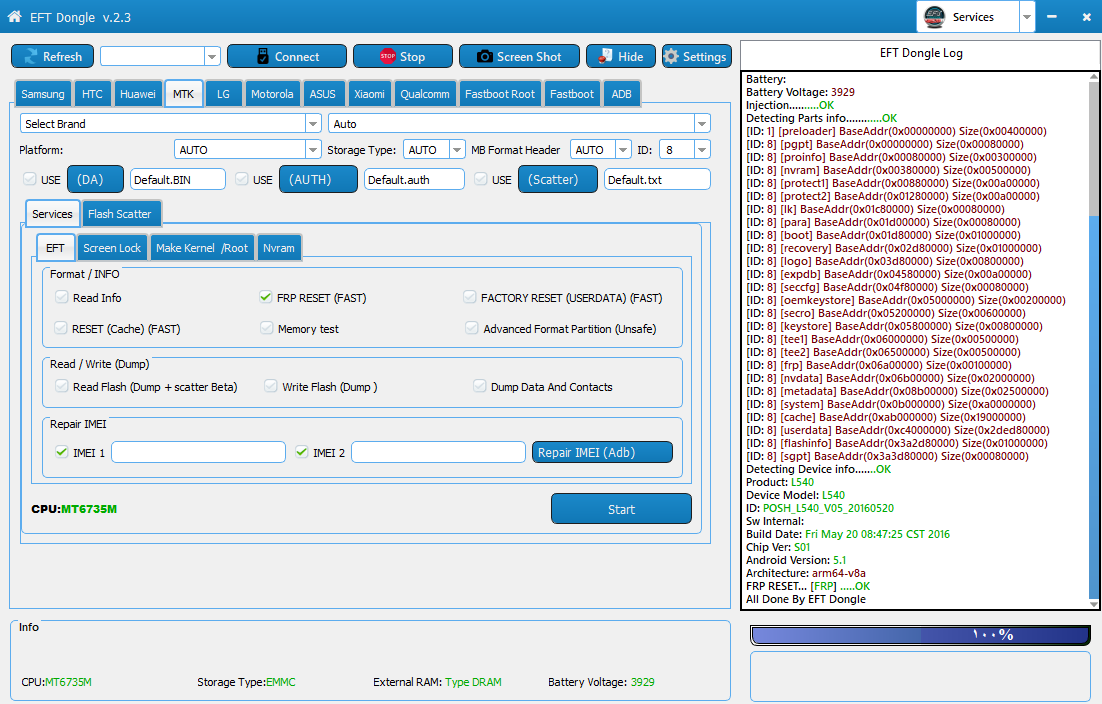Enable the Read Info checkbox
Image resolution: width=1102 pixels, height=704 pixels.
(x=62, y=297)
